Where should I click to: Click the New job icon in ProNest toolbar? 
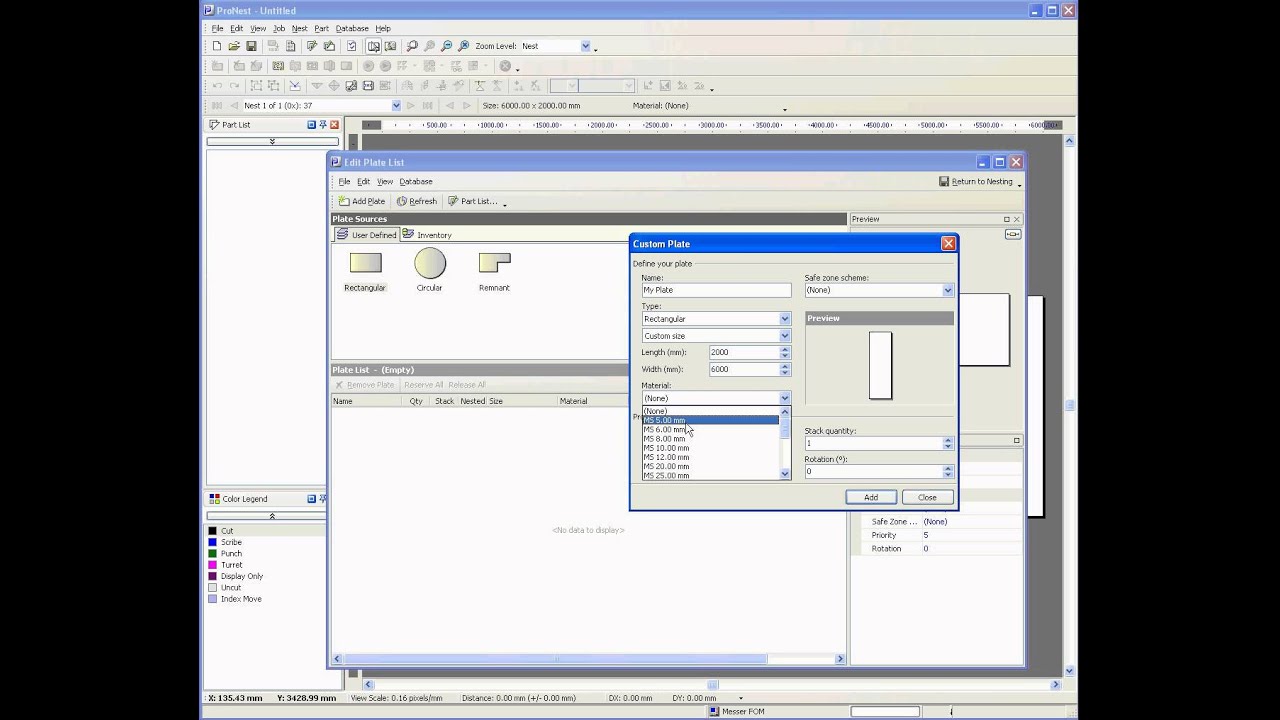[216, 46]
